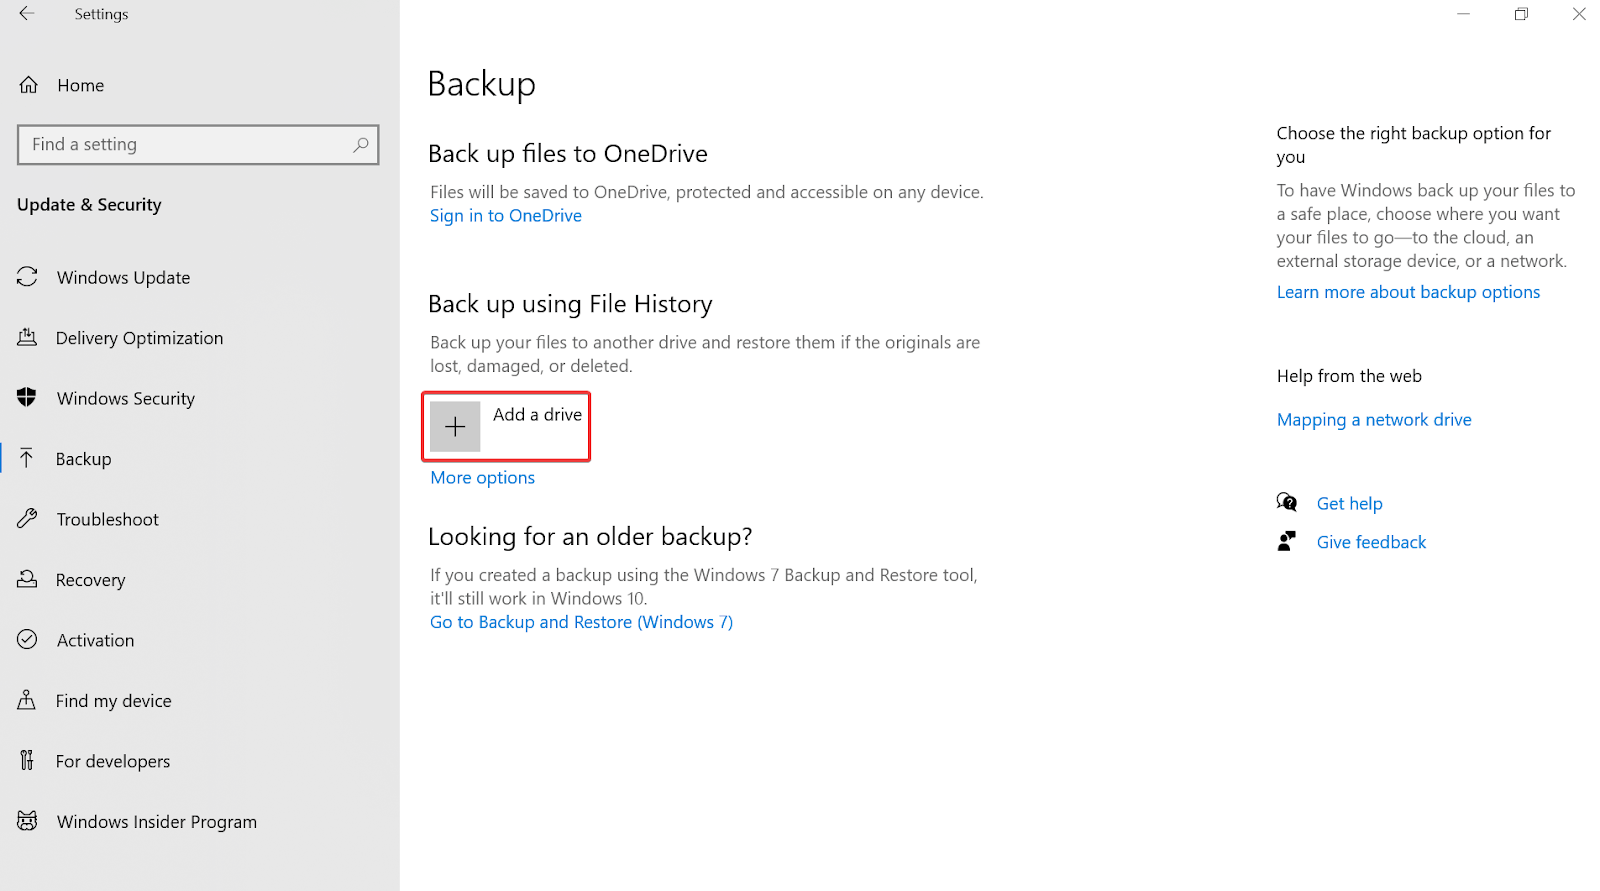Click the Troubleshoot wrench icon
This screenshot has height=891, width=1600.
27,519
